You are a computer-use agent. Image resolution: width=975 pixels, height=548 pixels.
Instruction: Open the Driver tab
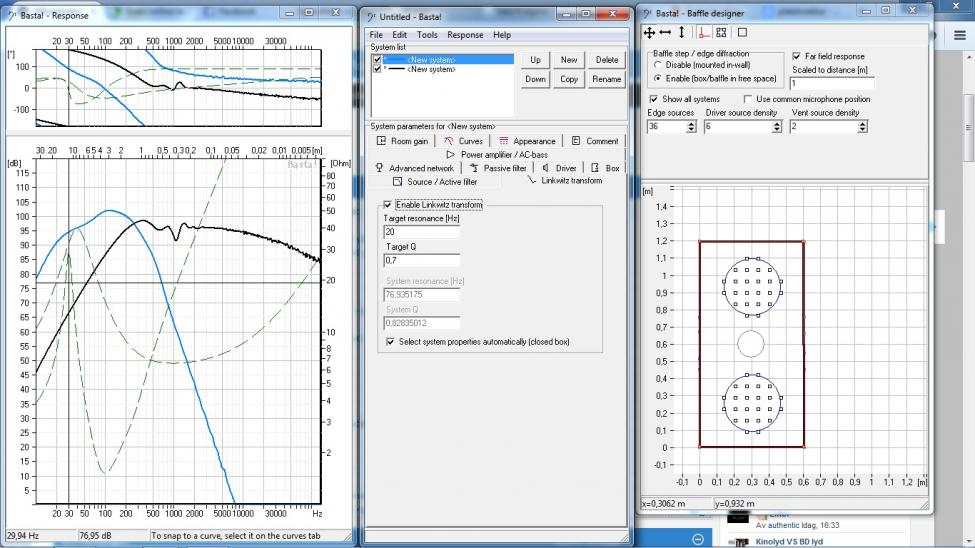(x=559, y=168)
